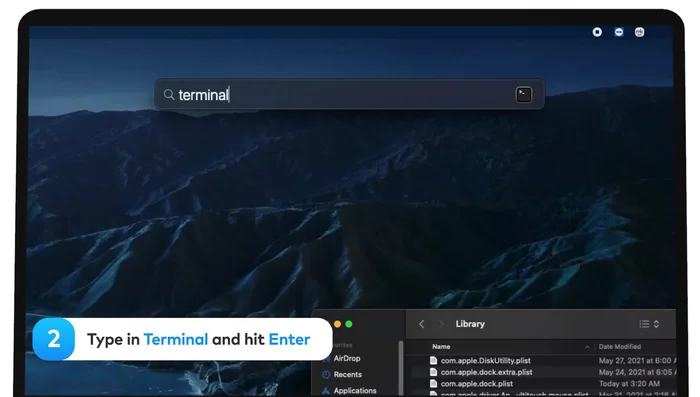Click the Library title in Finder toolbar
Image resolution: width=700 pixels, height=397 pixels.
pyautogui.click(x=470, y=324)
